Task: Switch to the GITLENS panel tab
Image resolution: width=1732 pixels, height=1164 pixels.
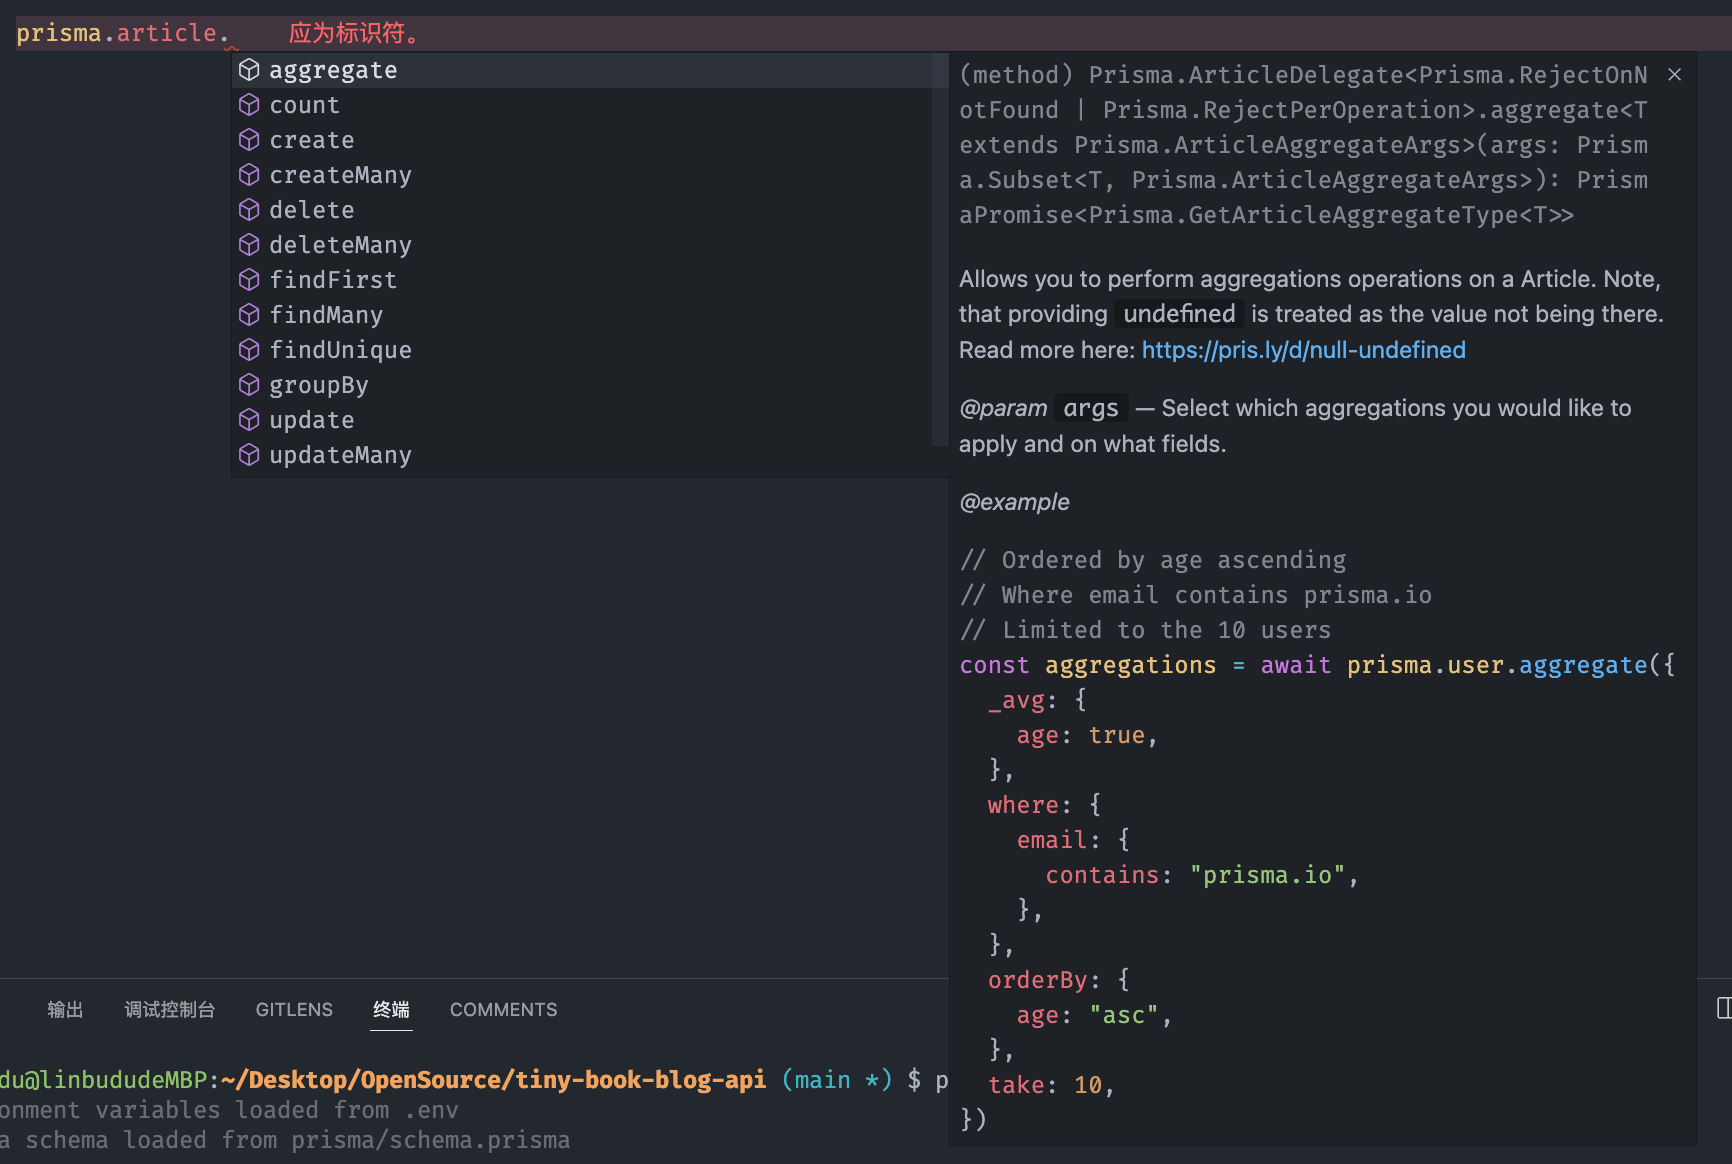Action: click(294, 1010)
